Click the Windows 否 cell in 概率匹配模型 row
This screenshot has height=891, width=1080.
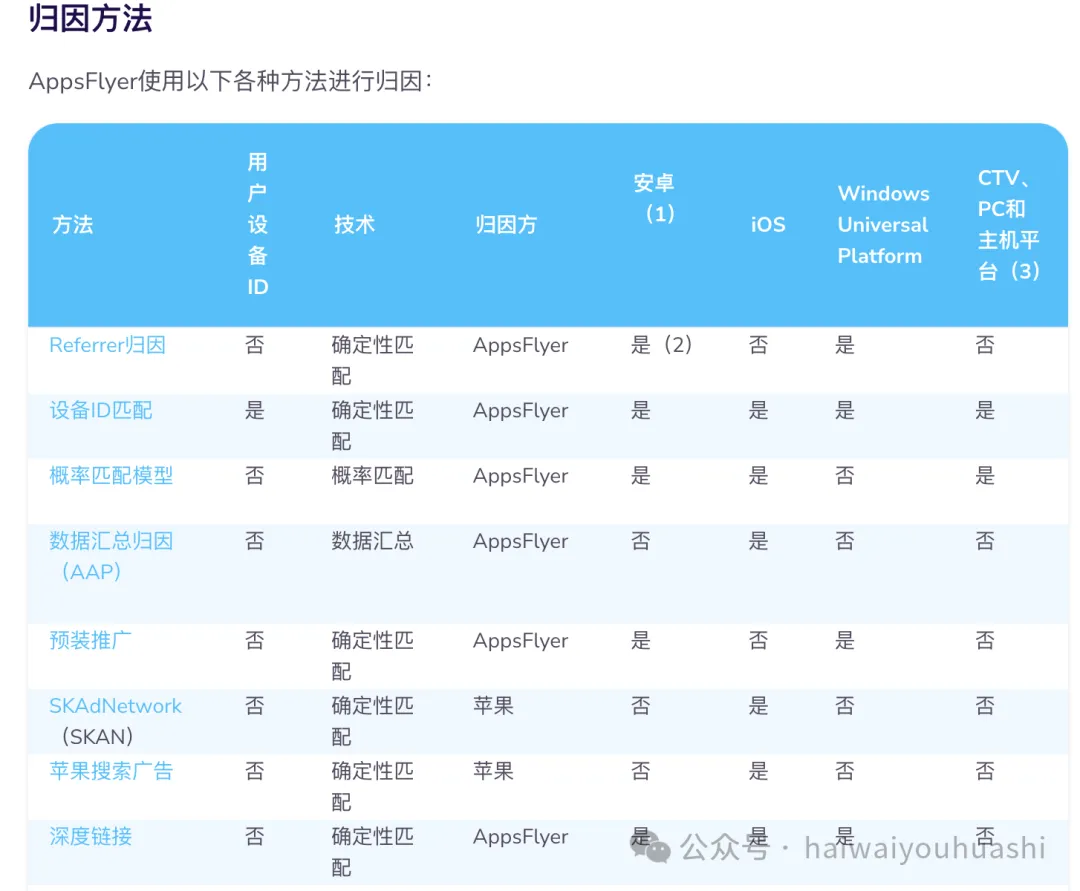pyautogui.click(x=844, y=476)
